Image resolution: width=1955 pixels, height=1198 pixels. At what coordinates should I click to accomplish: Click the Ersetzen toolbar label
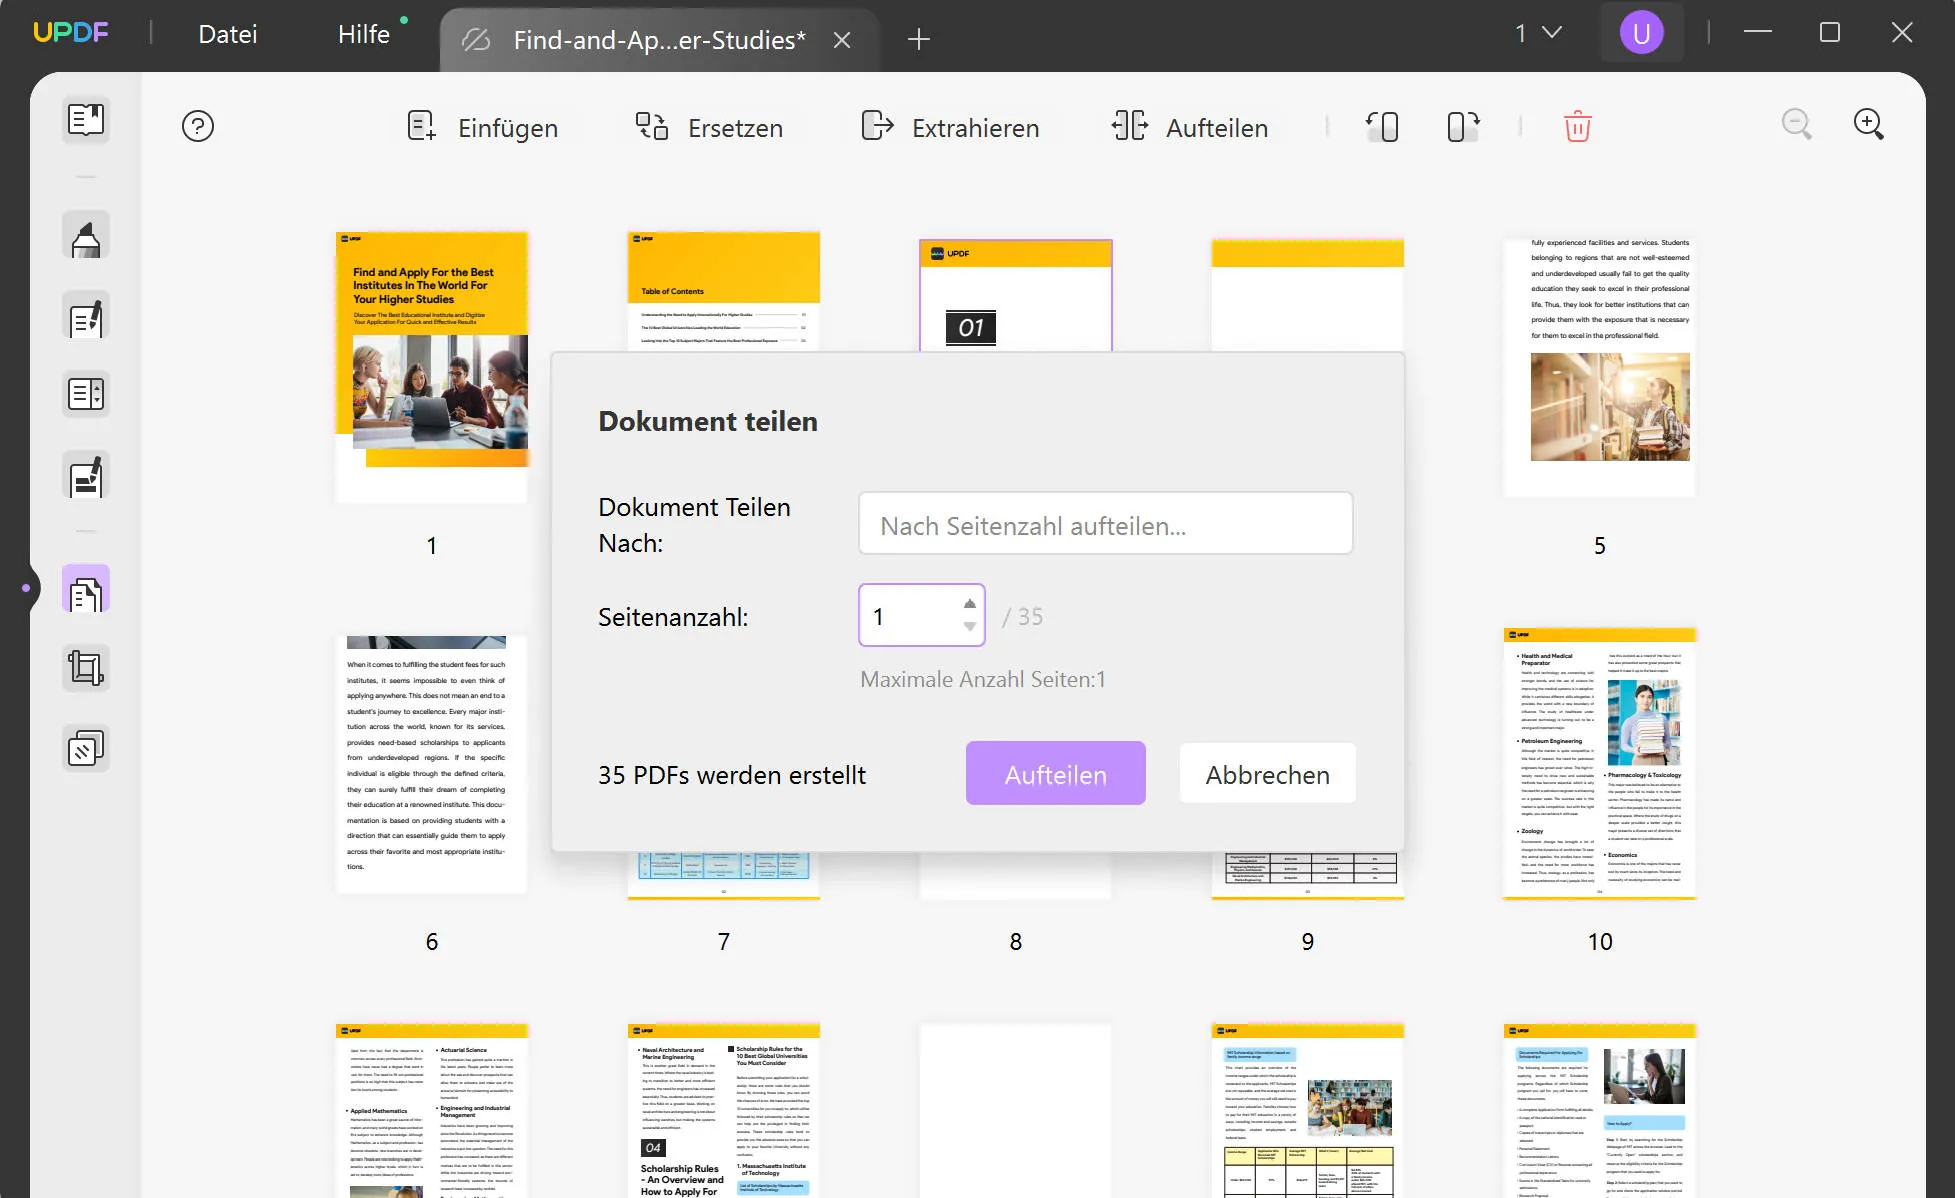point(735,128)
